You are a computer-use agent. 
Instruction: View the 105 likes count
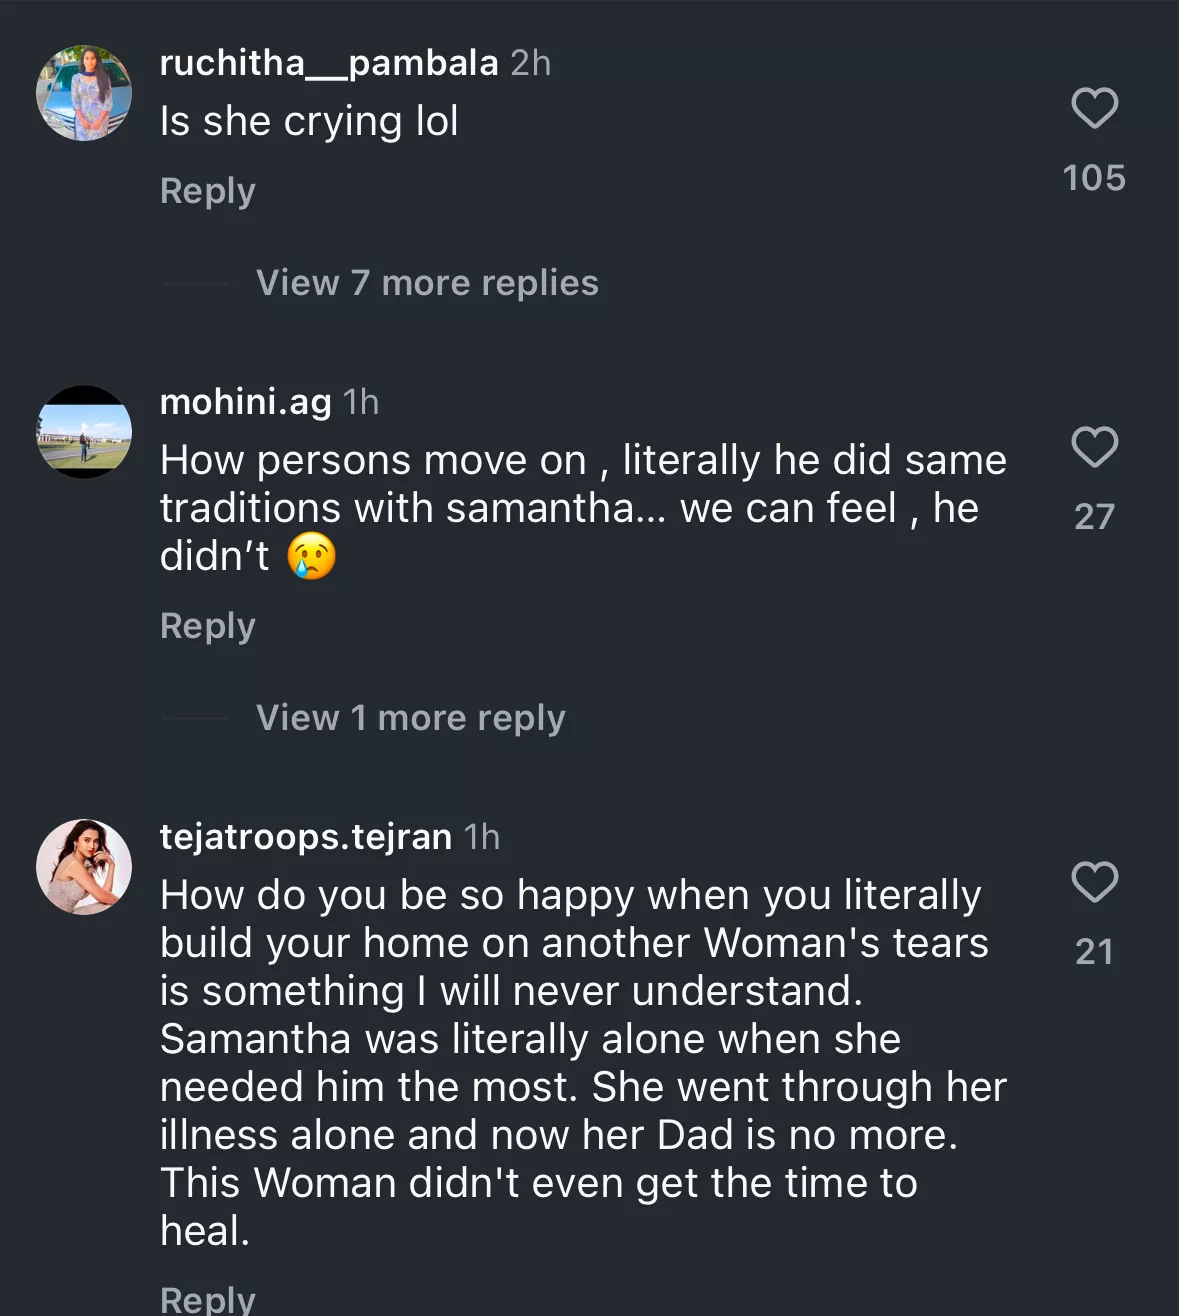pyautogui.click(x=1094, y=178)
